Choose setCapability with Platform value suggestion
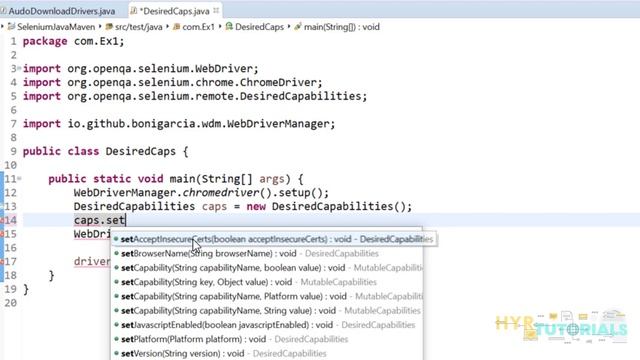 (267, 296)
